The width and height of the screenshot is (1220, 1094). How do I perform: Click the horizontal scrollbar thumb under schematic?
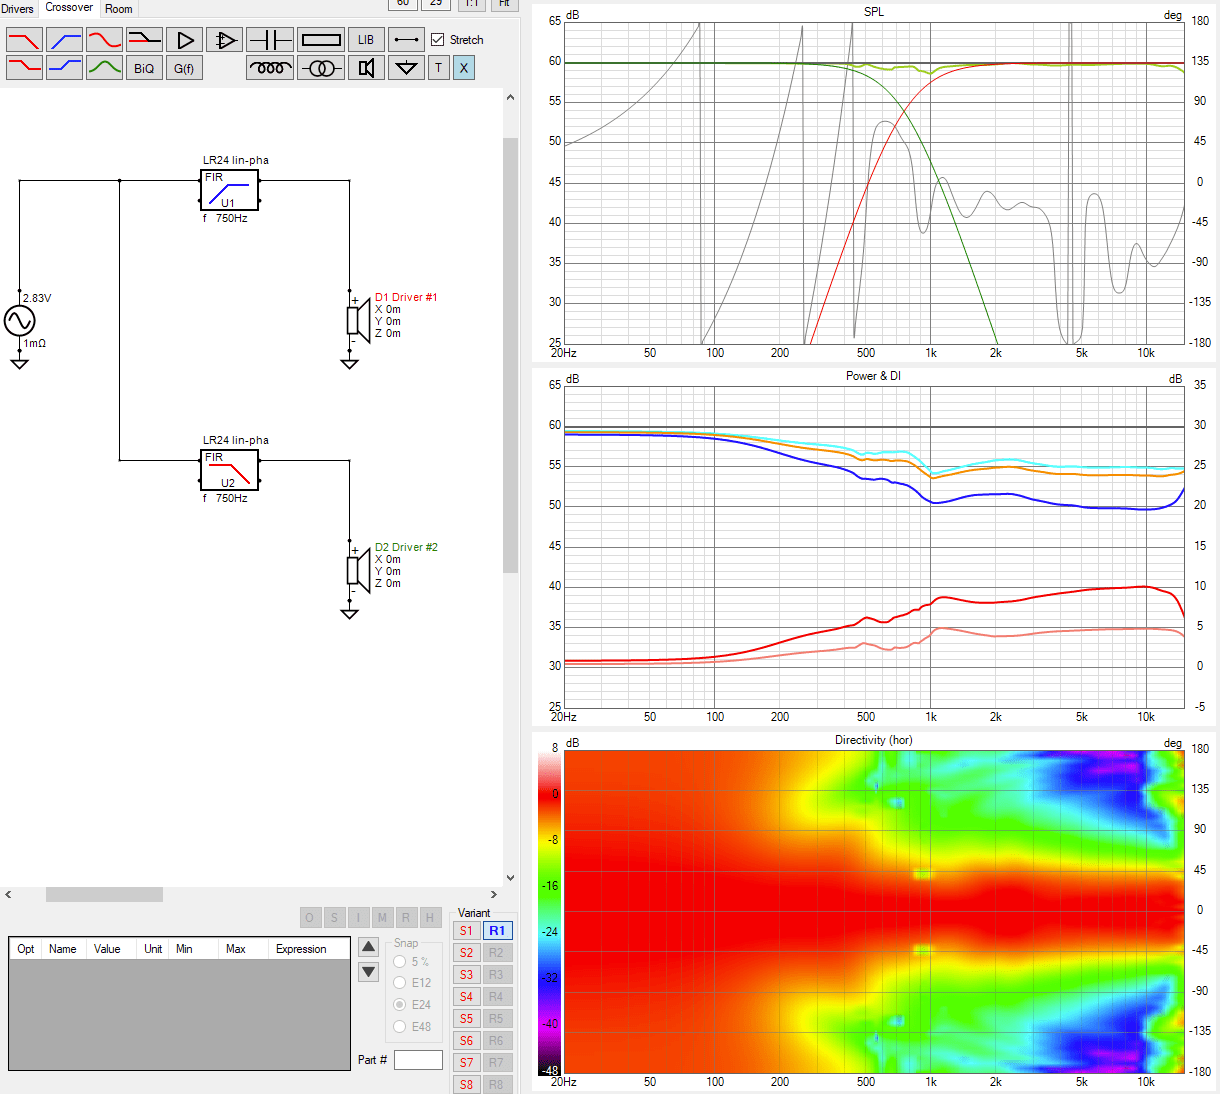click(104, 895)
